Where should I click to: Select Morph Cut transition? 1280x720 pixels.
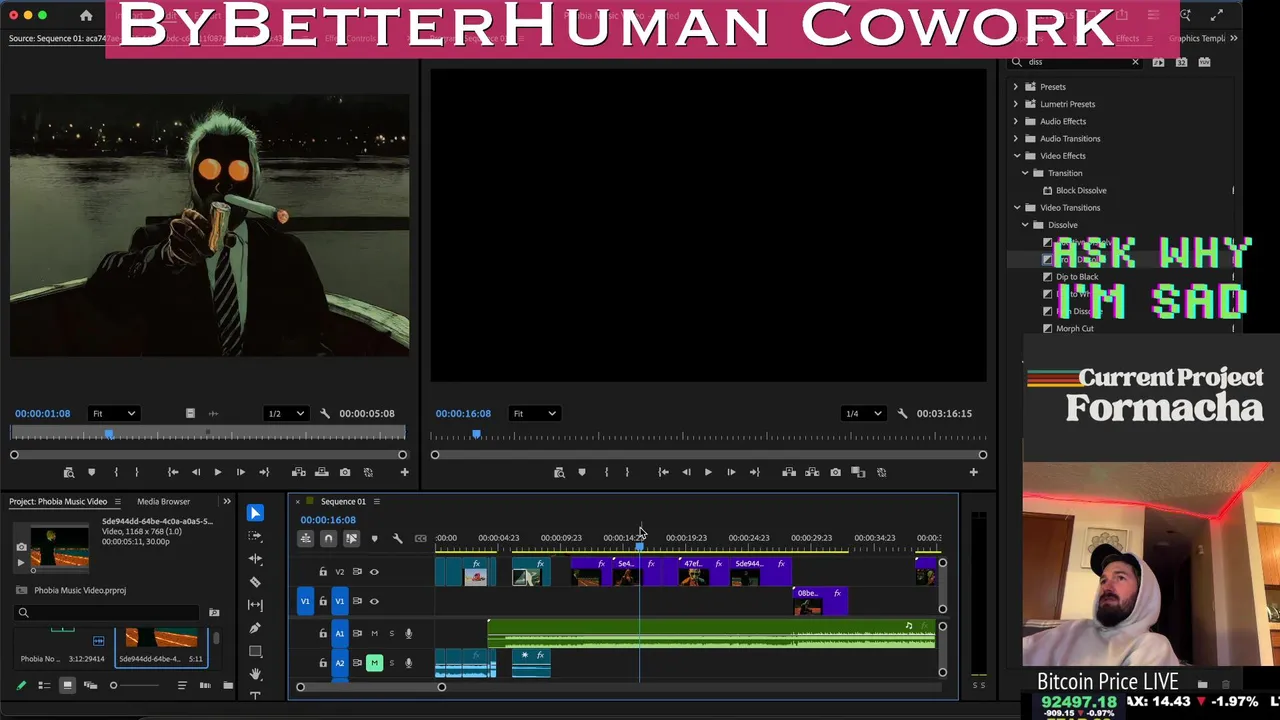coord(1075,329)
